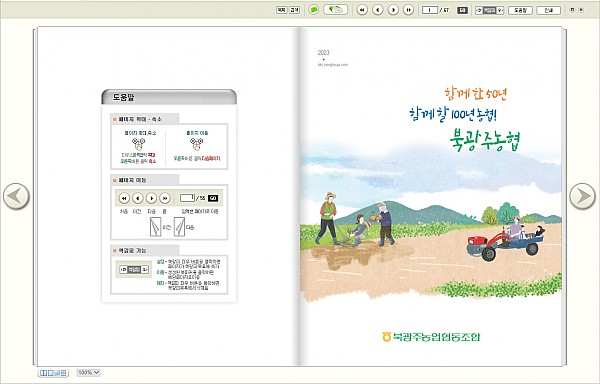Click the 인쇄 print button
600x384 pixels.
pyautogui.click(x=549, y=10)
